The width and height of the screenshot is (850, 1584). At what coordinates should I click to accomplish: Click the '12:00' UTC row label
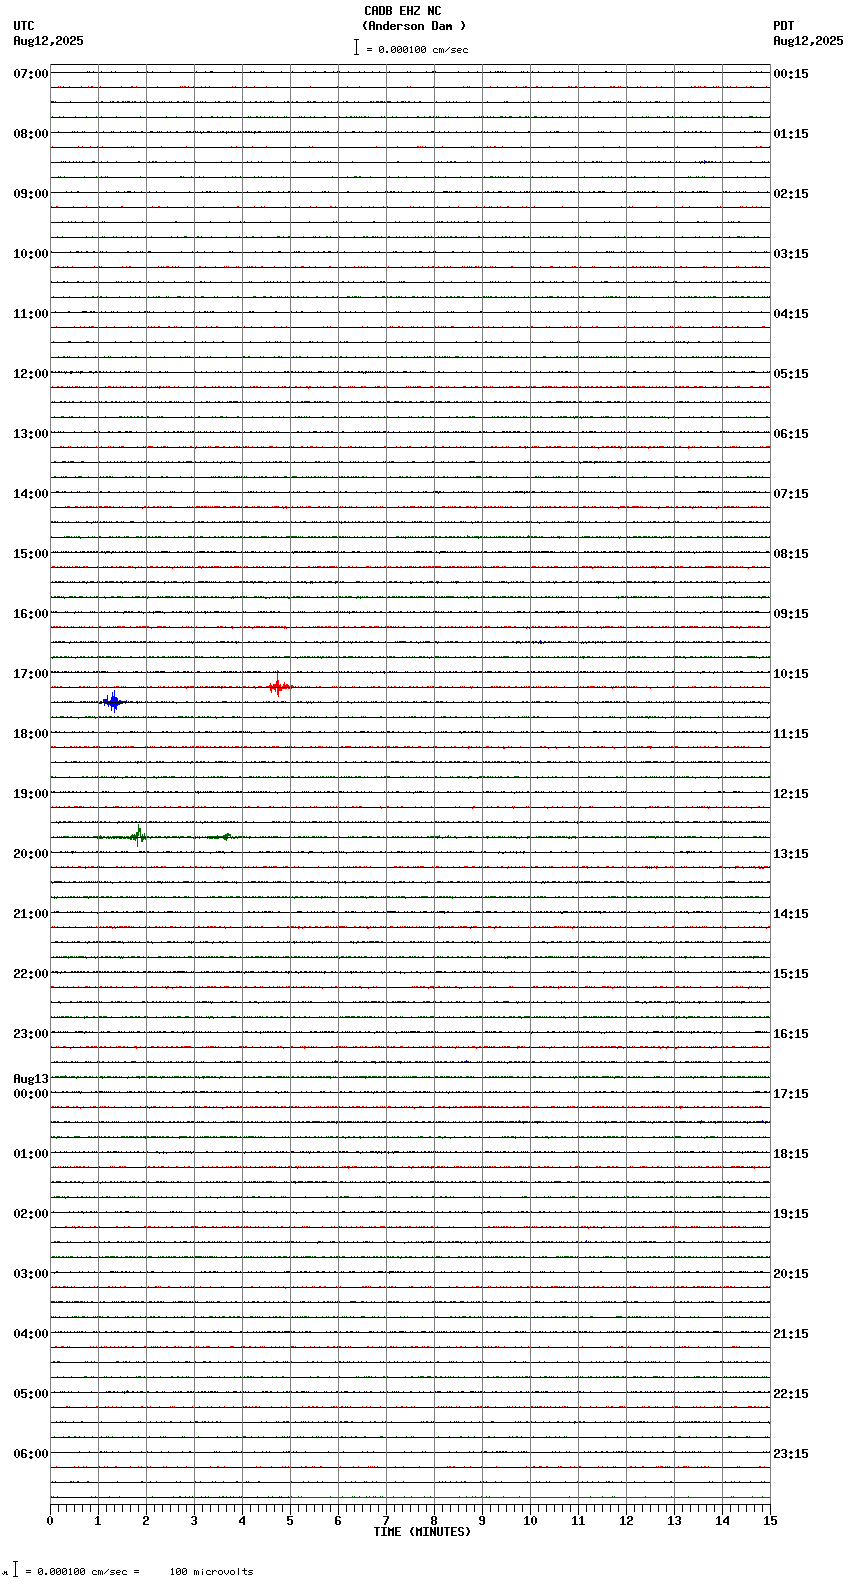pyautogui.click(x=31, y=374)
